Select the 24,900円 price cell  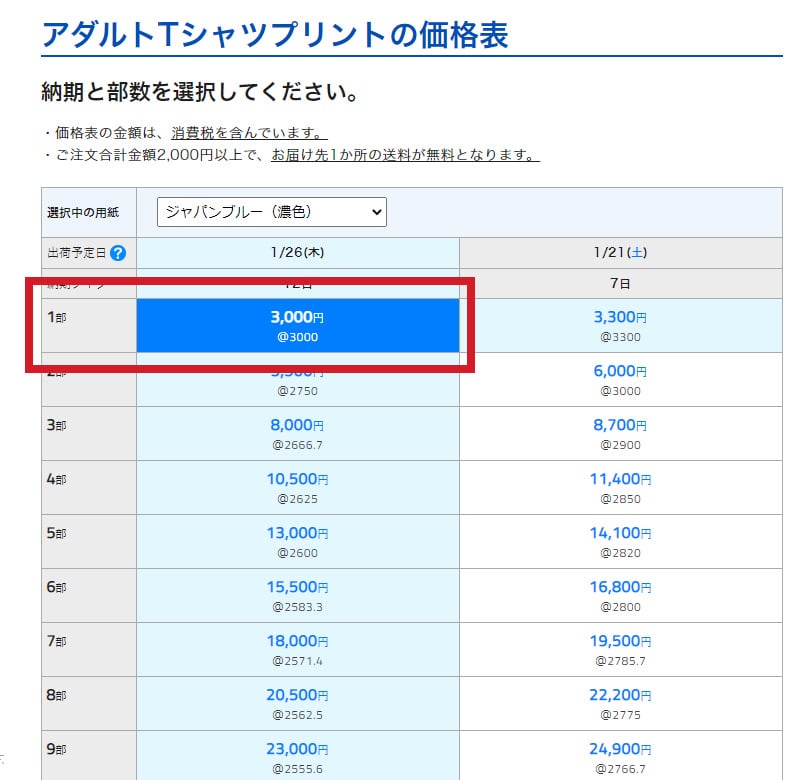pos(620,757)
